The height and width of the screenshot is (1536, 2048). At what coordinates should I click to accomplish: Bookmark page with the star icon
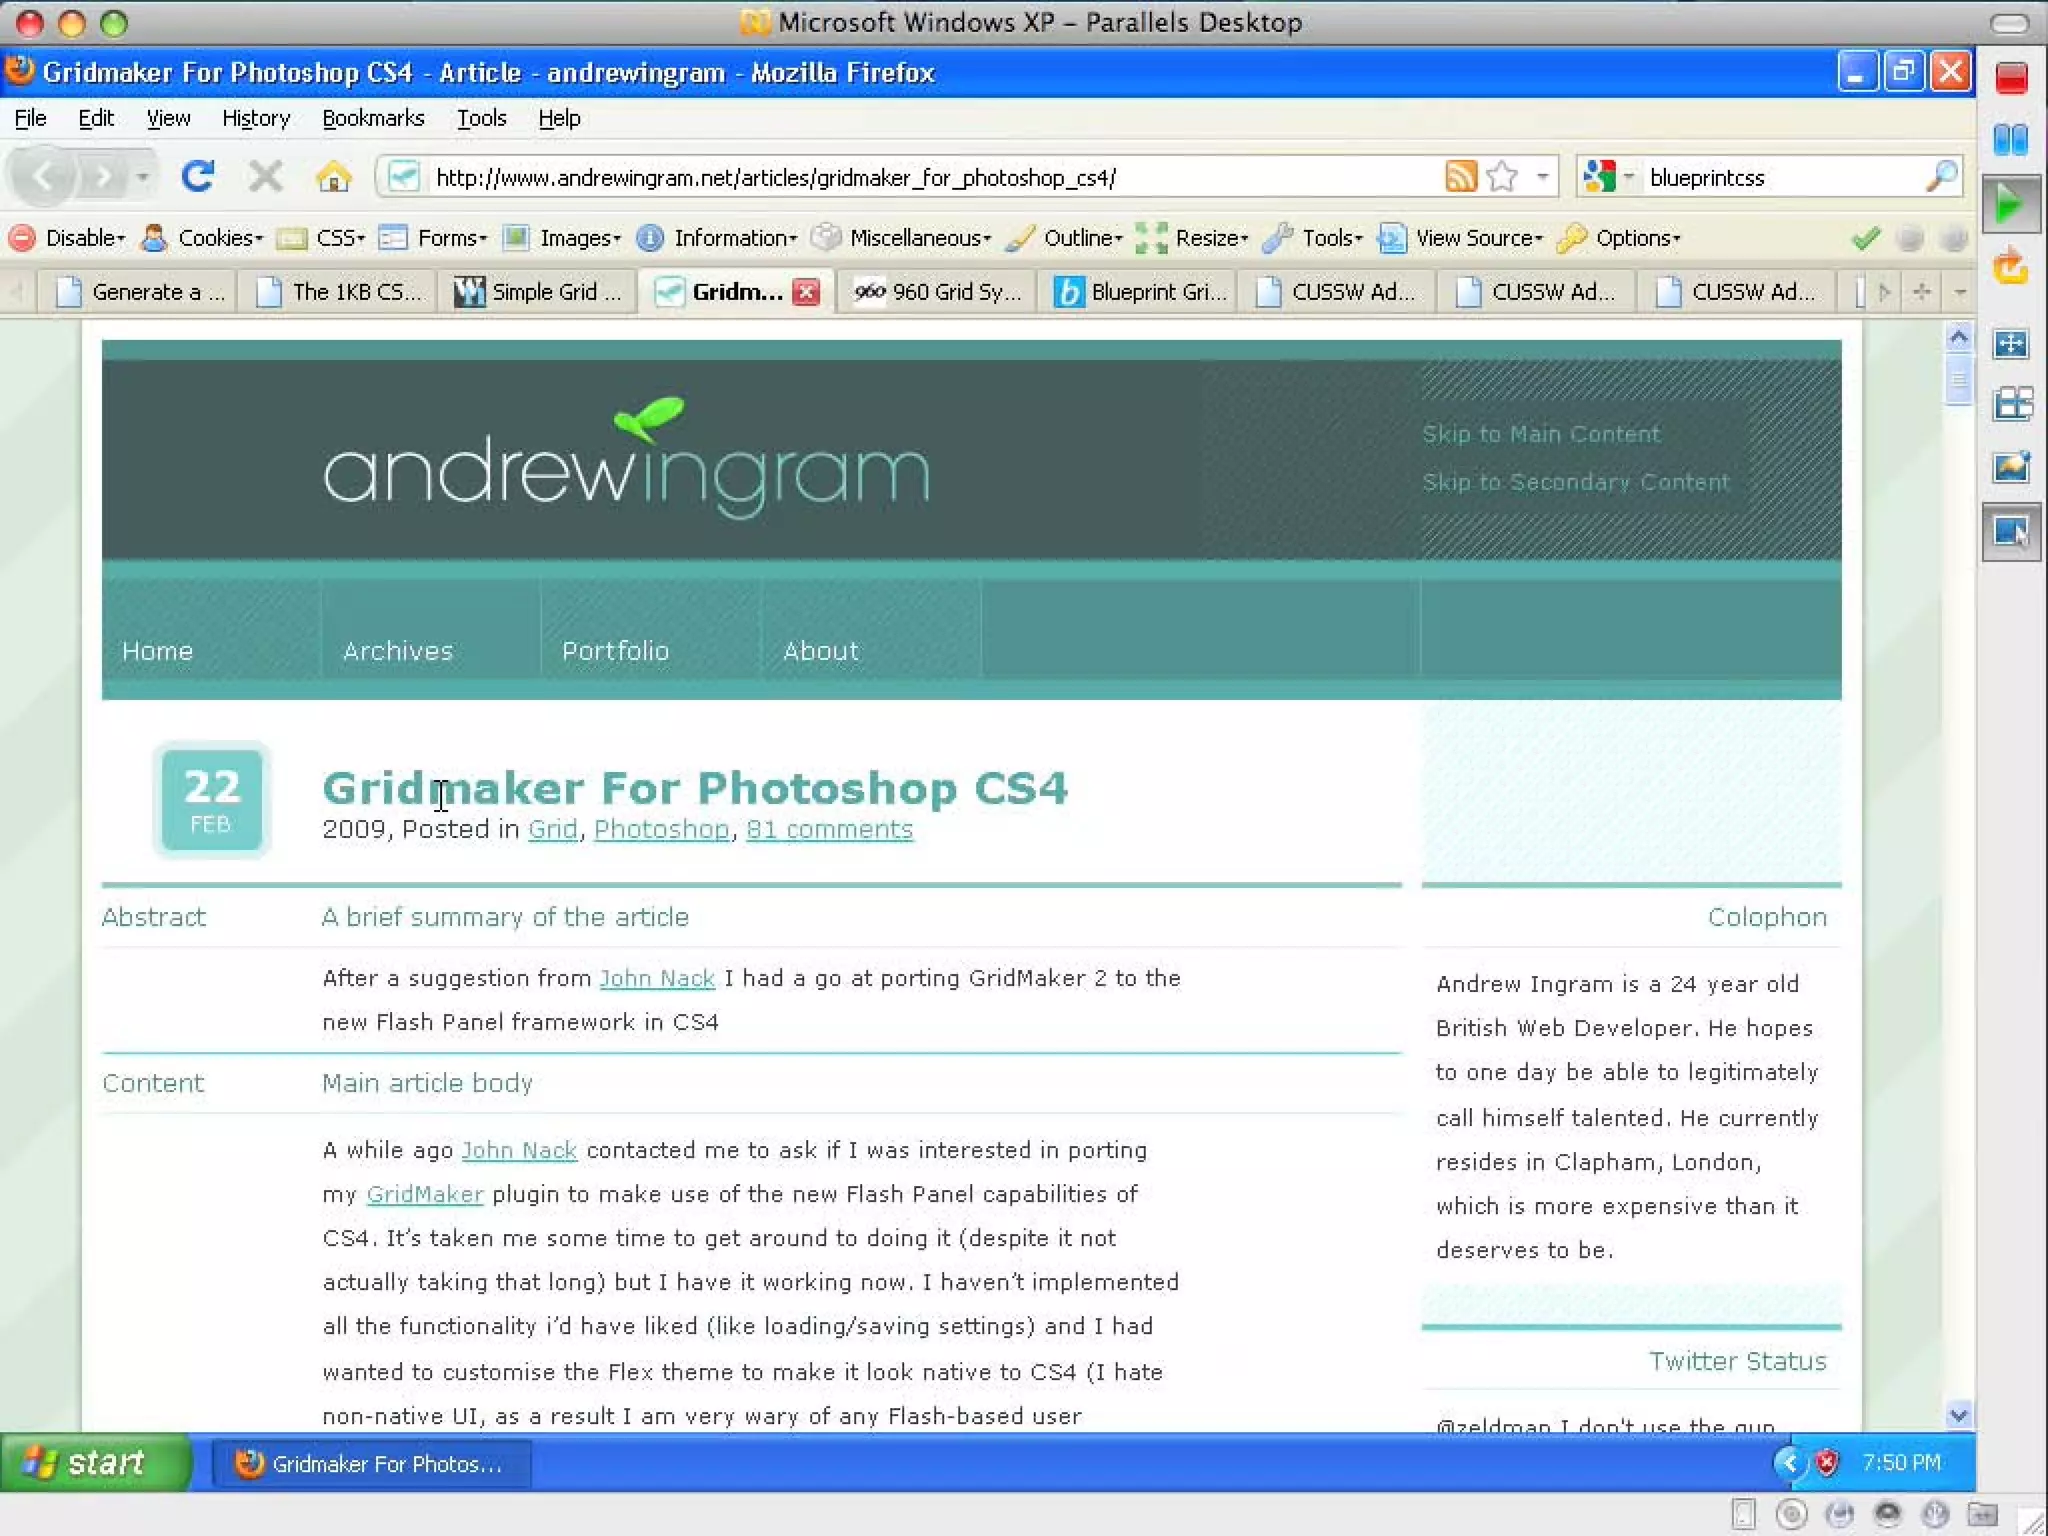click(x=1502, y=177)
